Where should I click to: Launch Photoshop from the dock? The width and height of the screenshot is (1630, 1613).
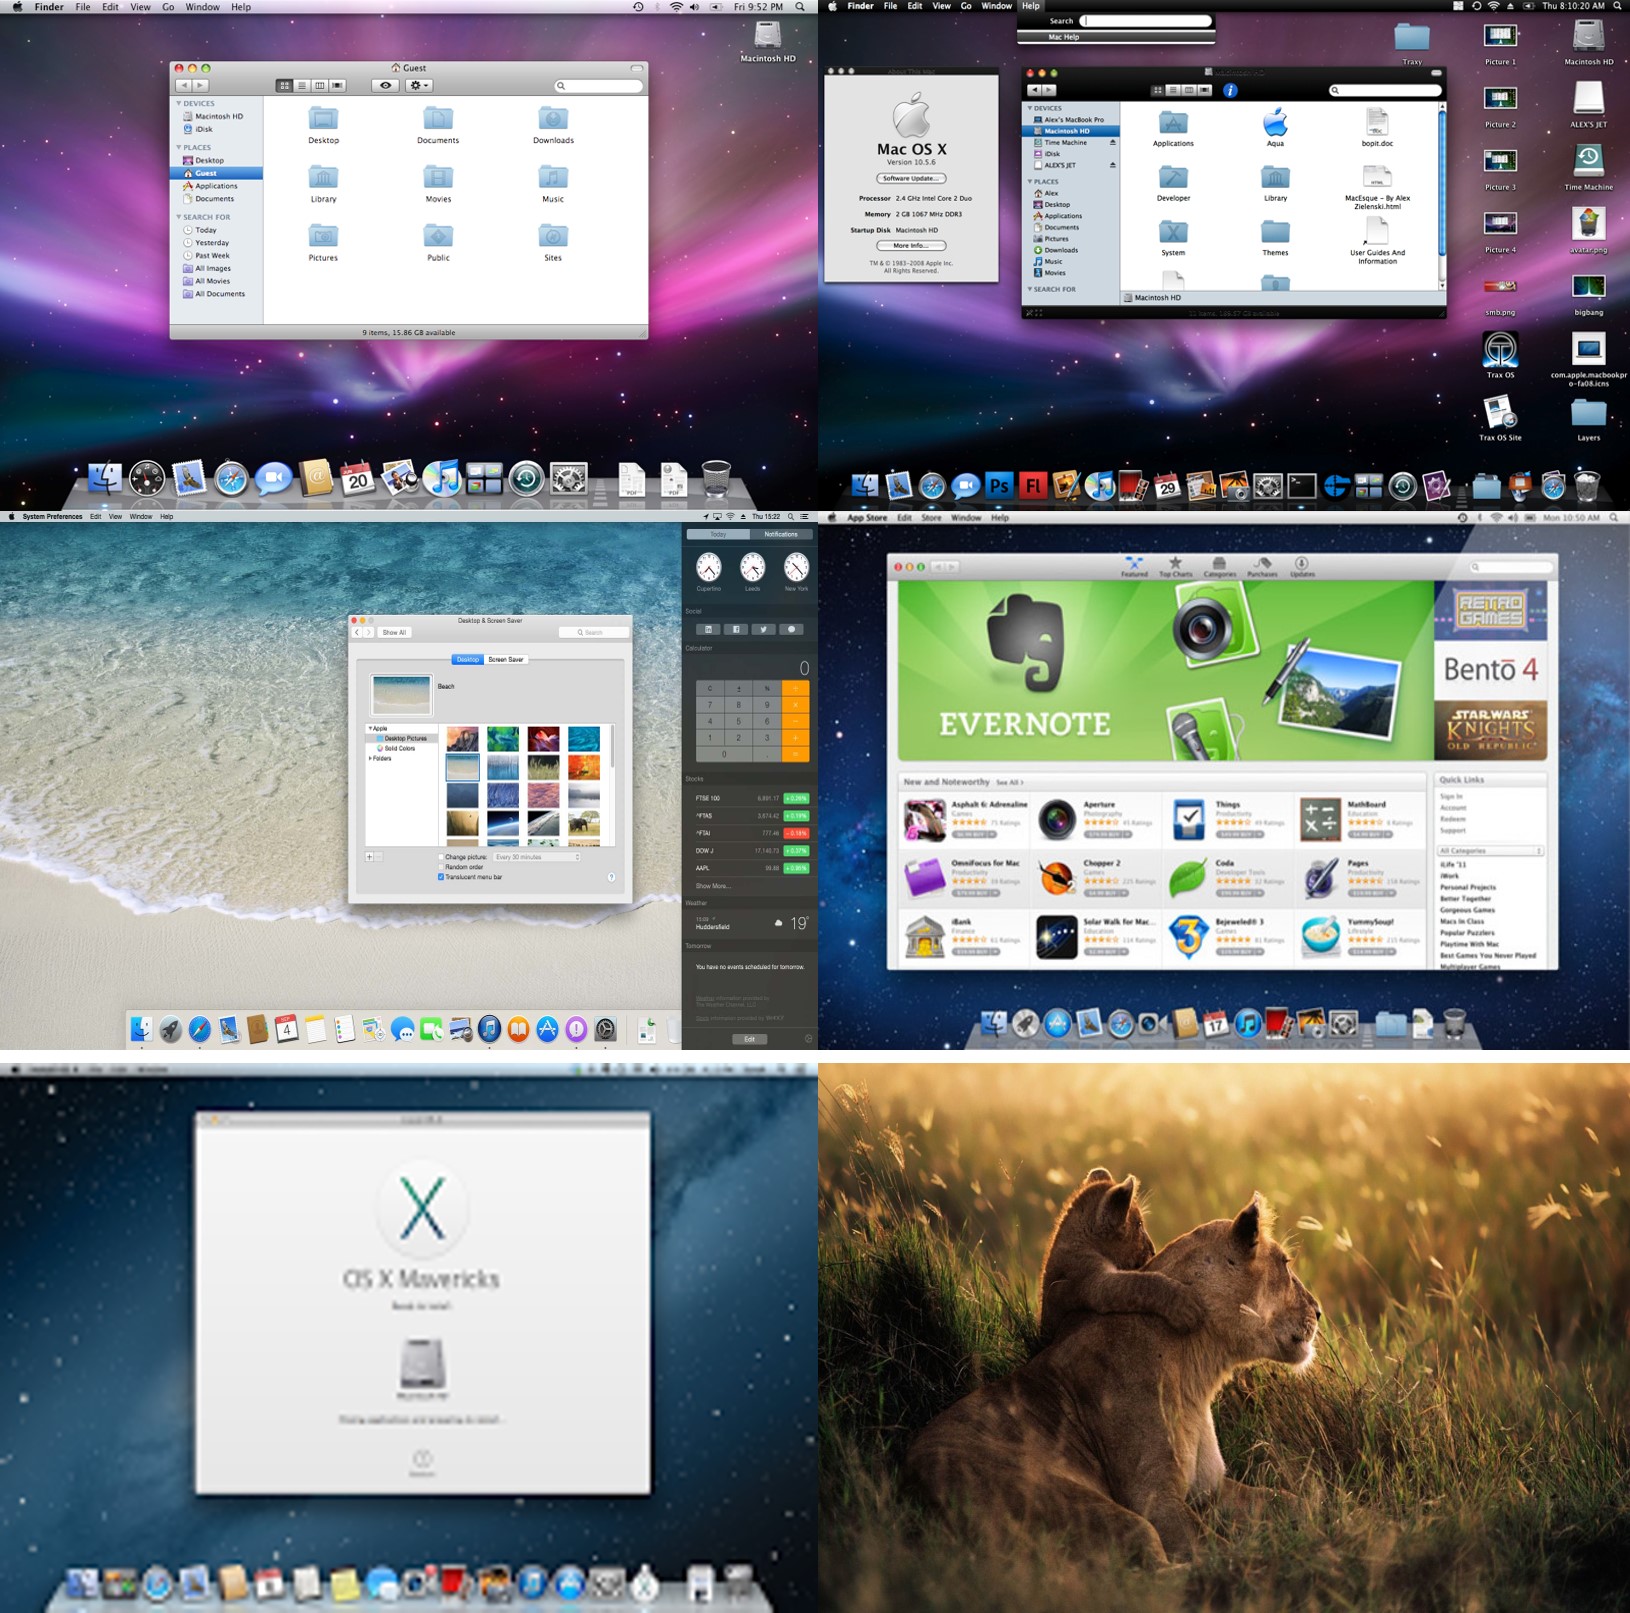999,486
